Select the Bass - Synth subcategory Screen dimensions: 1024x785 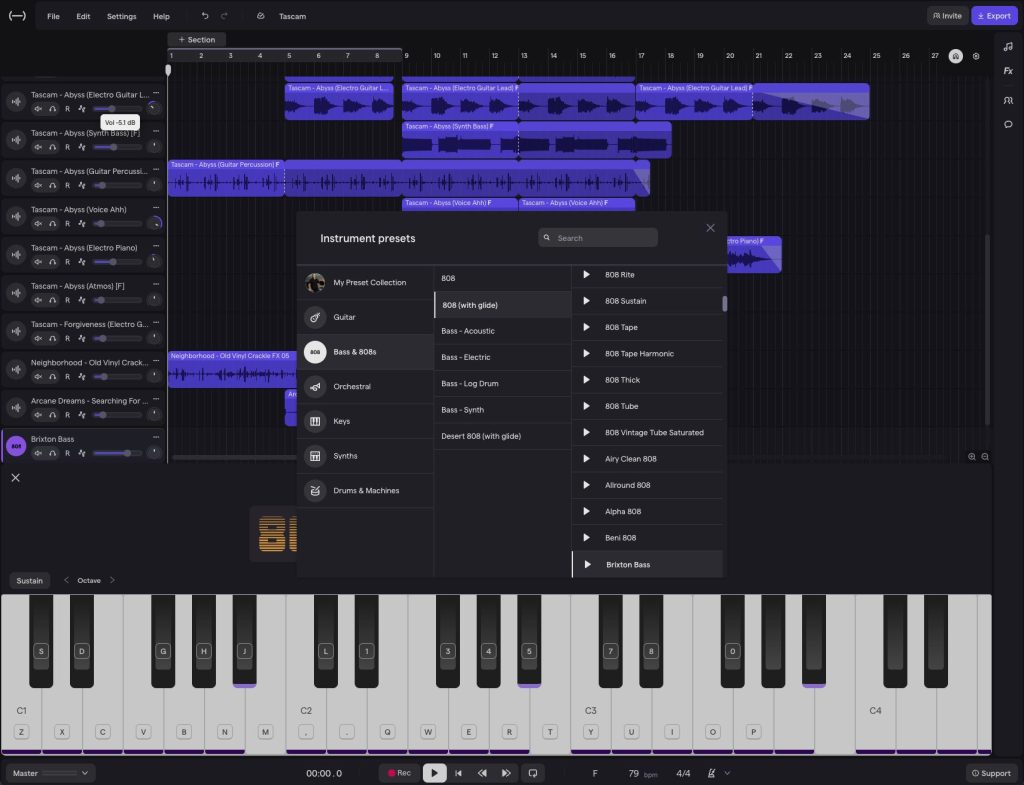[502, 410]
